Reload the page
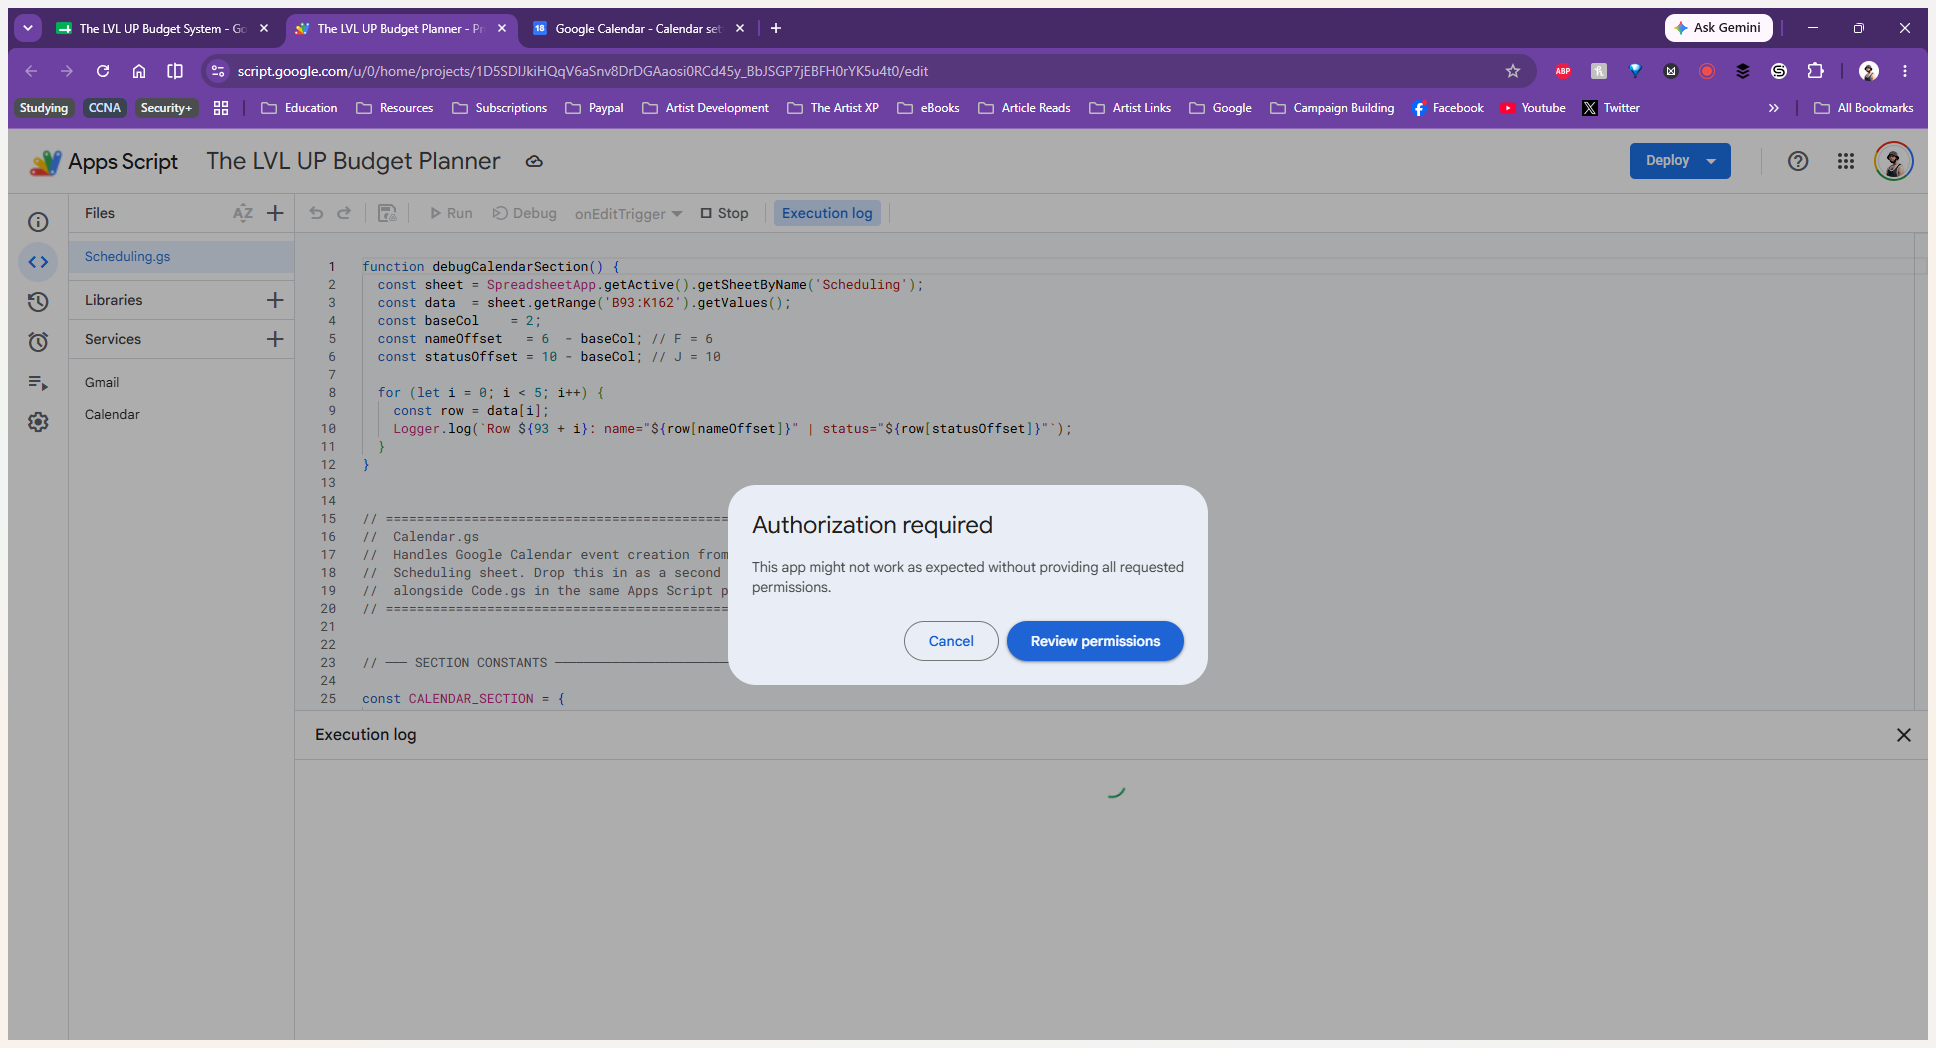1936x1048 pixels. [x=103, y=71]
